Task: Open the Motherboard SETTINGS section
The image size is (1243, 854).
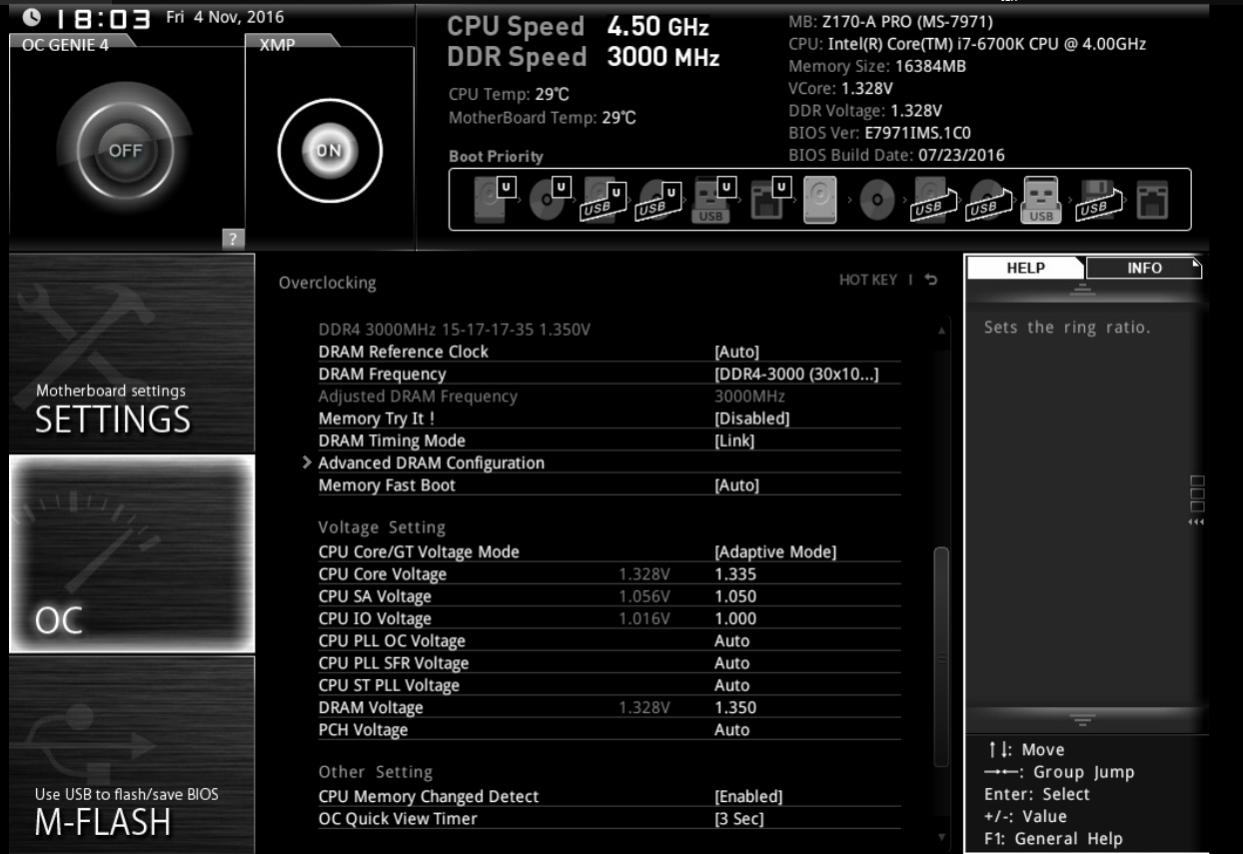Action: coord(132,353)
